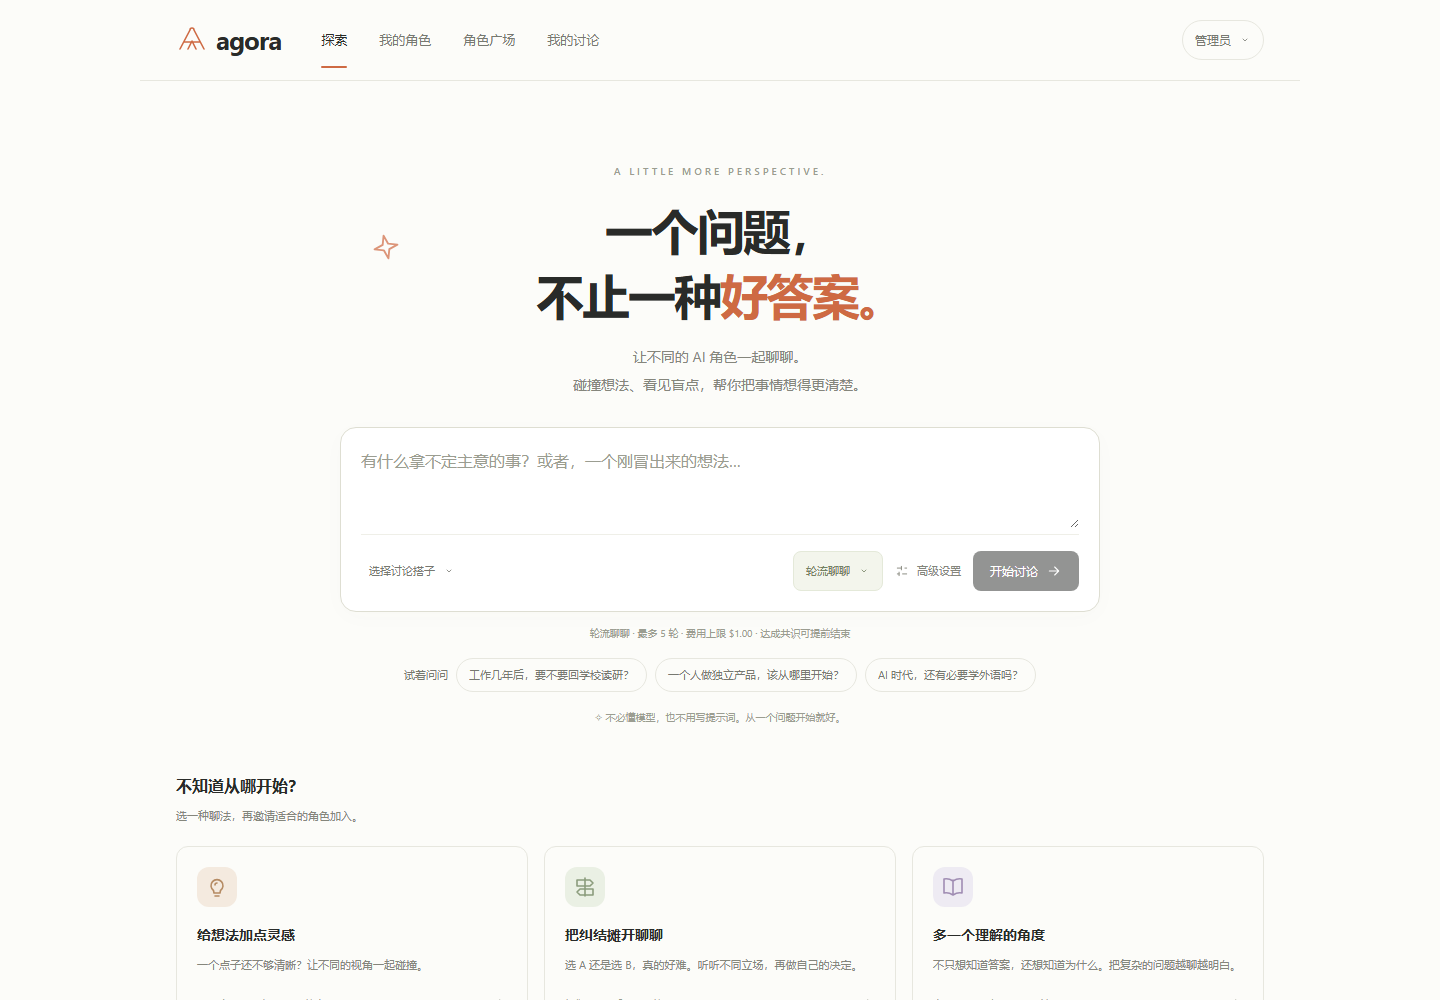Click the open book icon on 多一个理解的角度 card

953,887
